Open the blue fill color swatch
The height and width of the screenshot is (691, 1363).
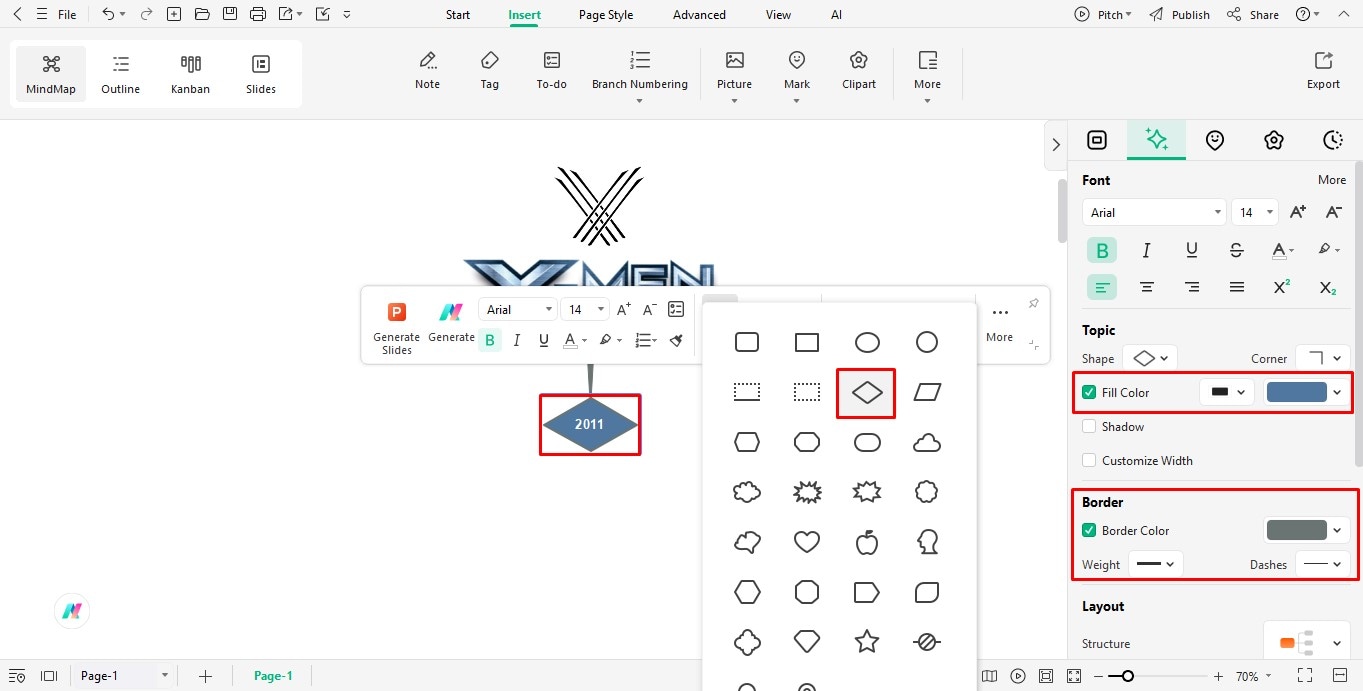tap(1306, 392)
